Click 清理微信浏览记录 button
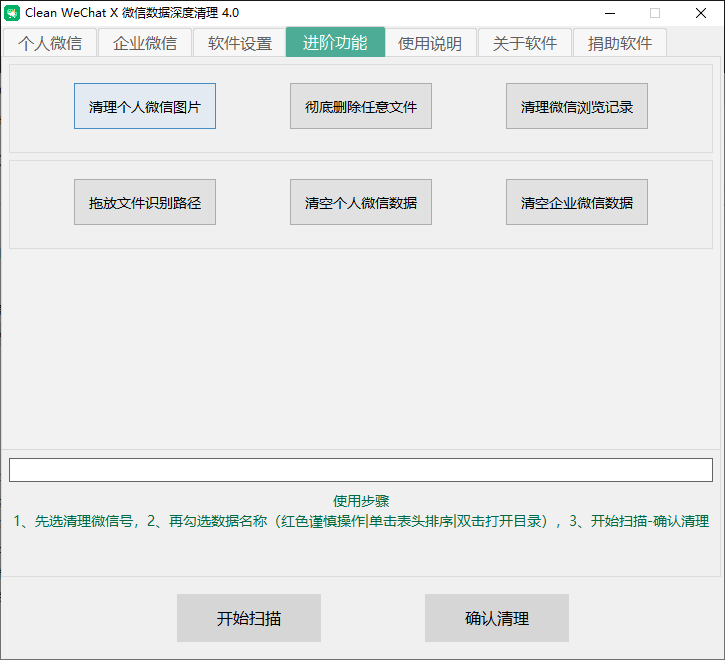This screenshot has height=660, width=725. coord(577,106)
